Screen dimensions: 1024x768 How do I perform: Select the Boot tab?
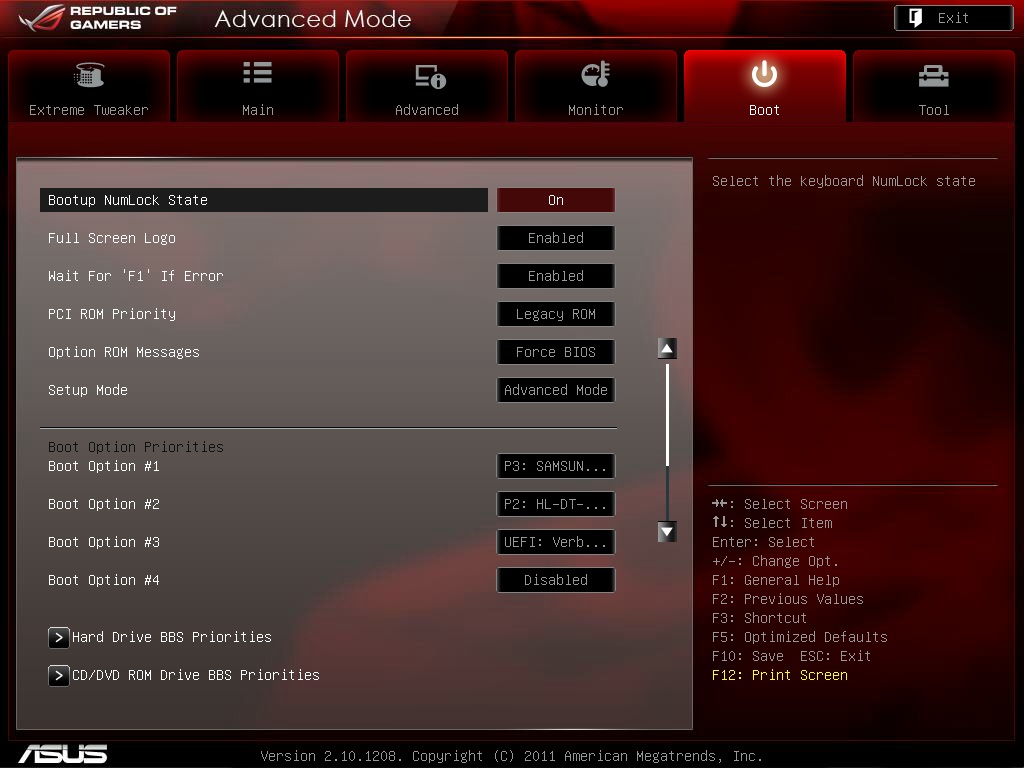click(765, 86)
